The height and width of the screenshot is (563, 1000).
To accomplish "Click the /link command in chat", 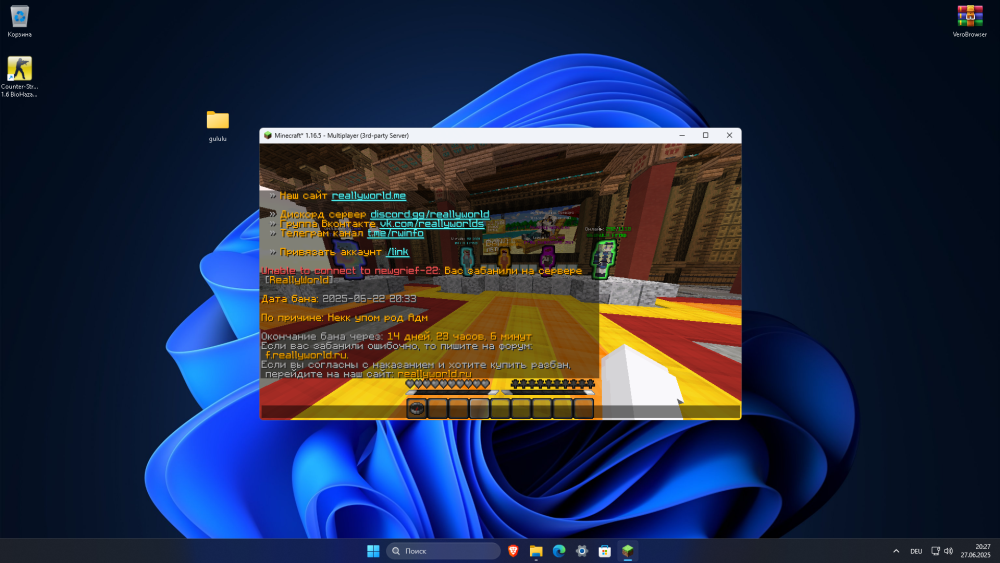I will 397,252.
